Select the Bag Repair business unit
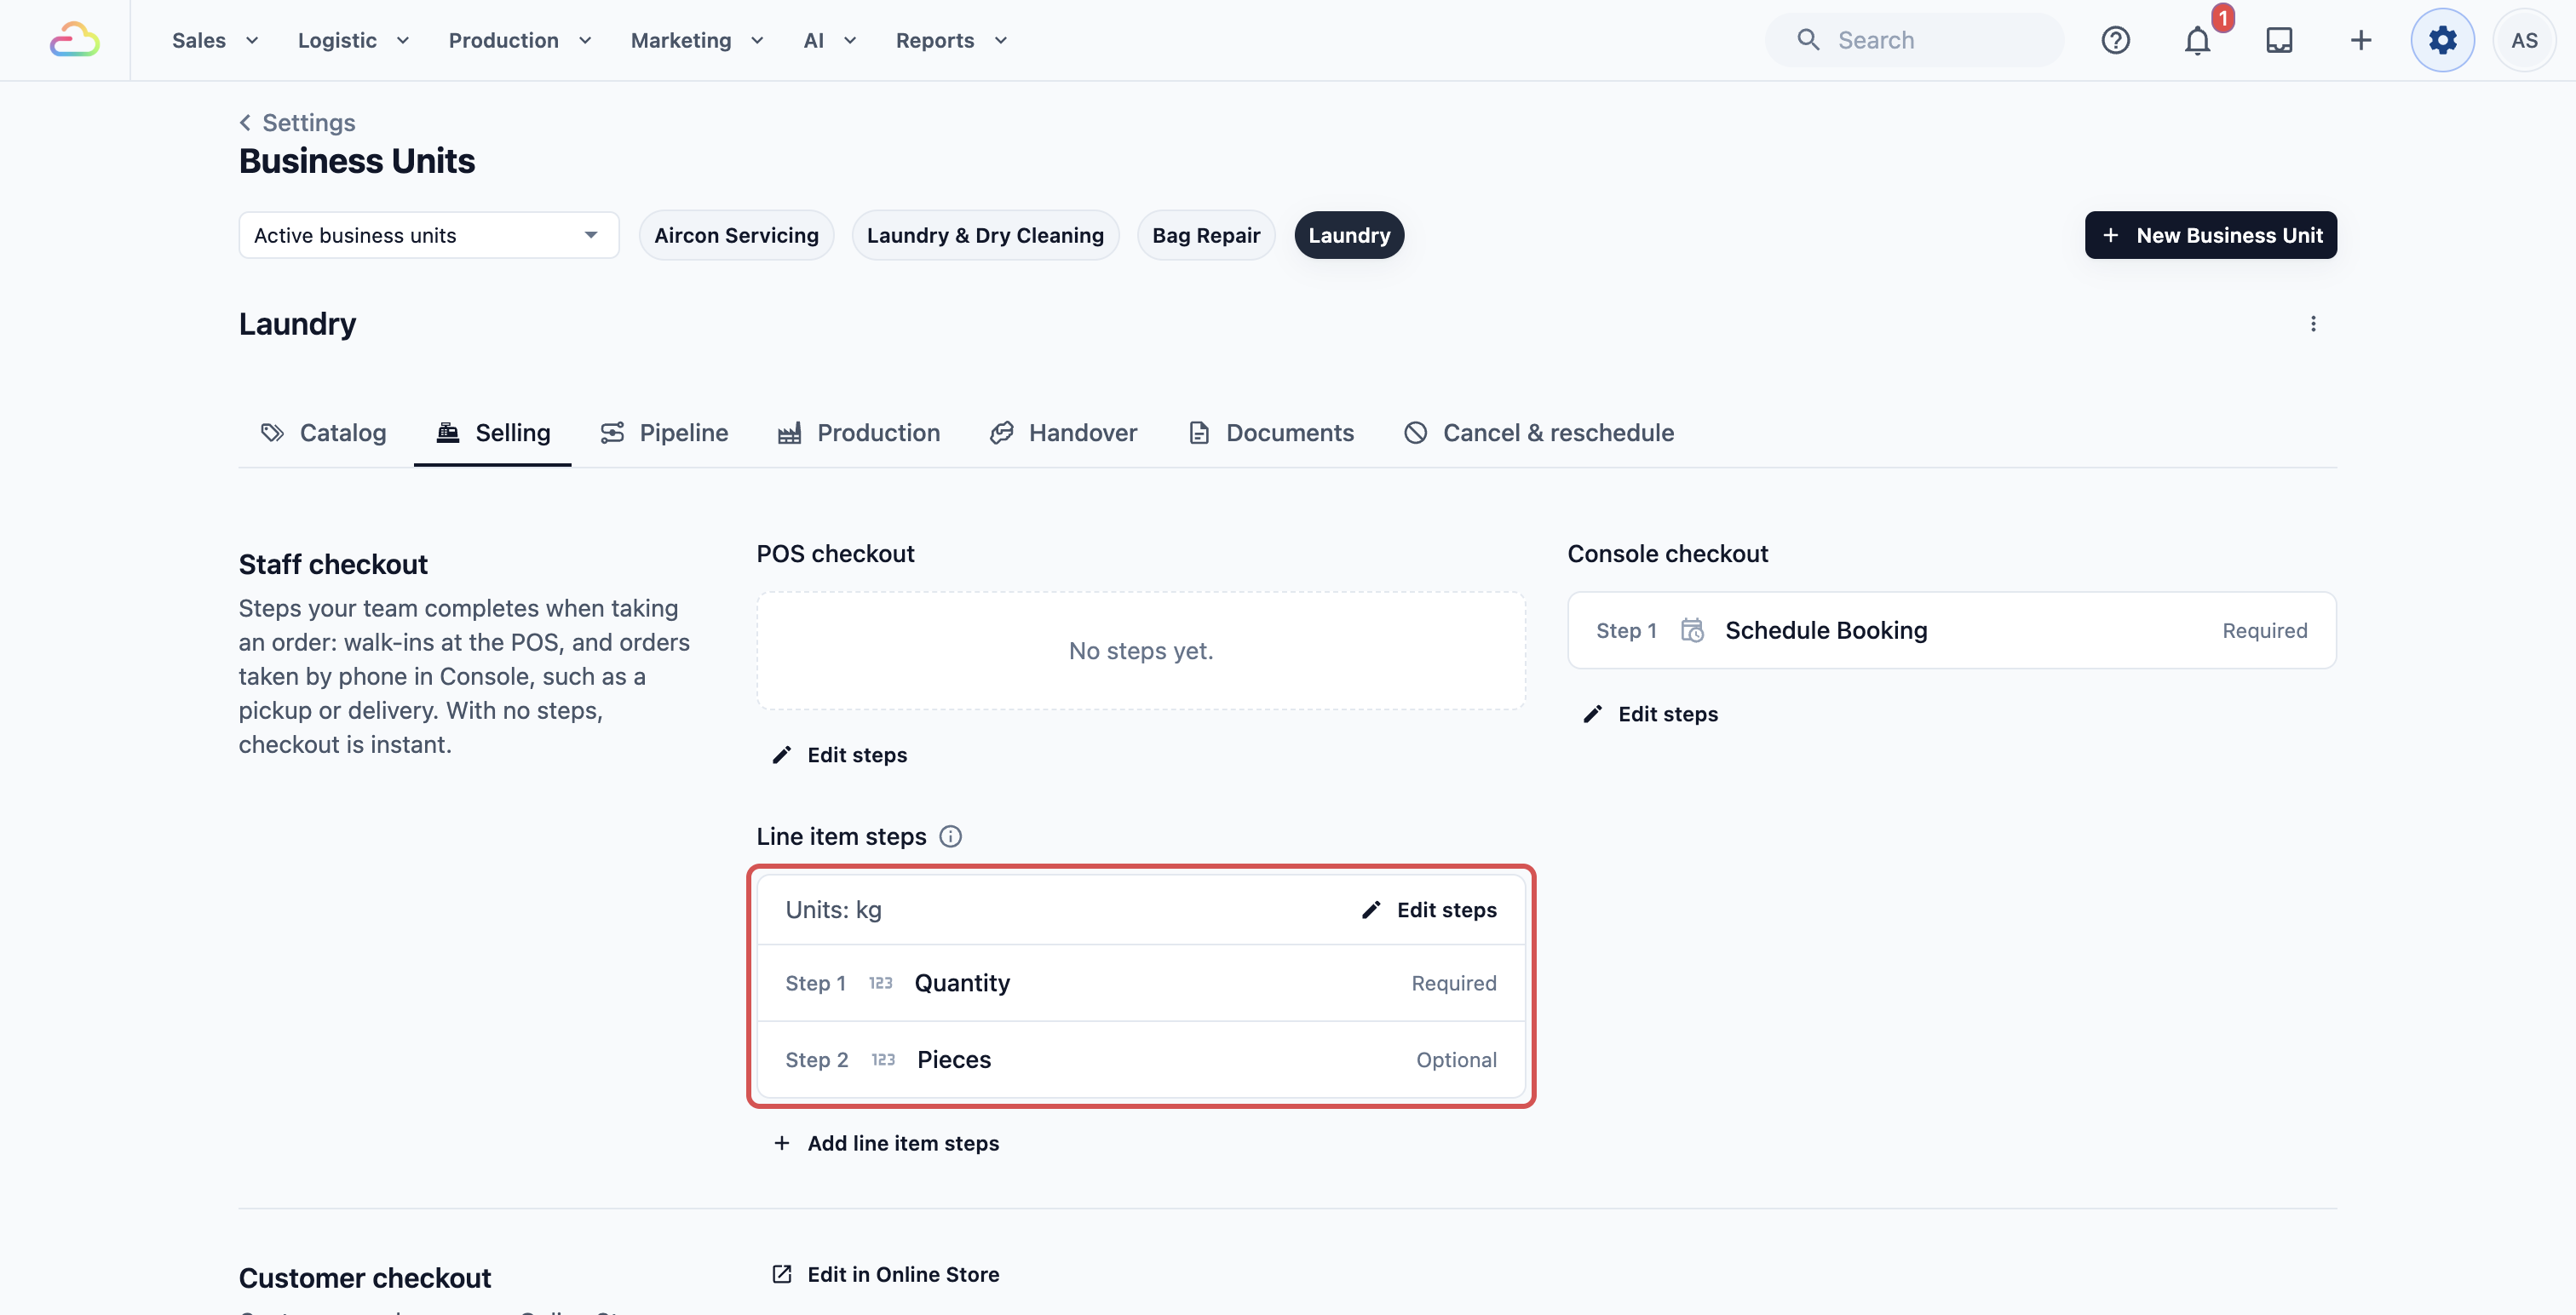The width and height of the screenshot is (2576, 1315). coord(1206,235)
